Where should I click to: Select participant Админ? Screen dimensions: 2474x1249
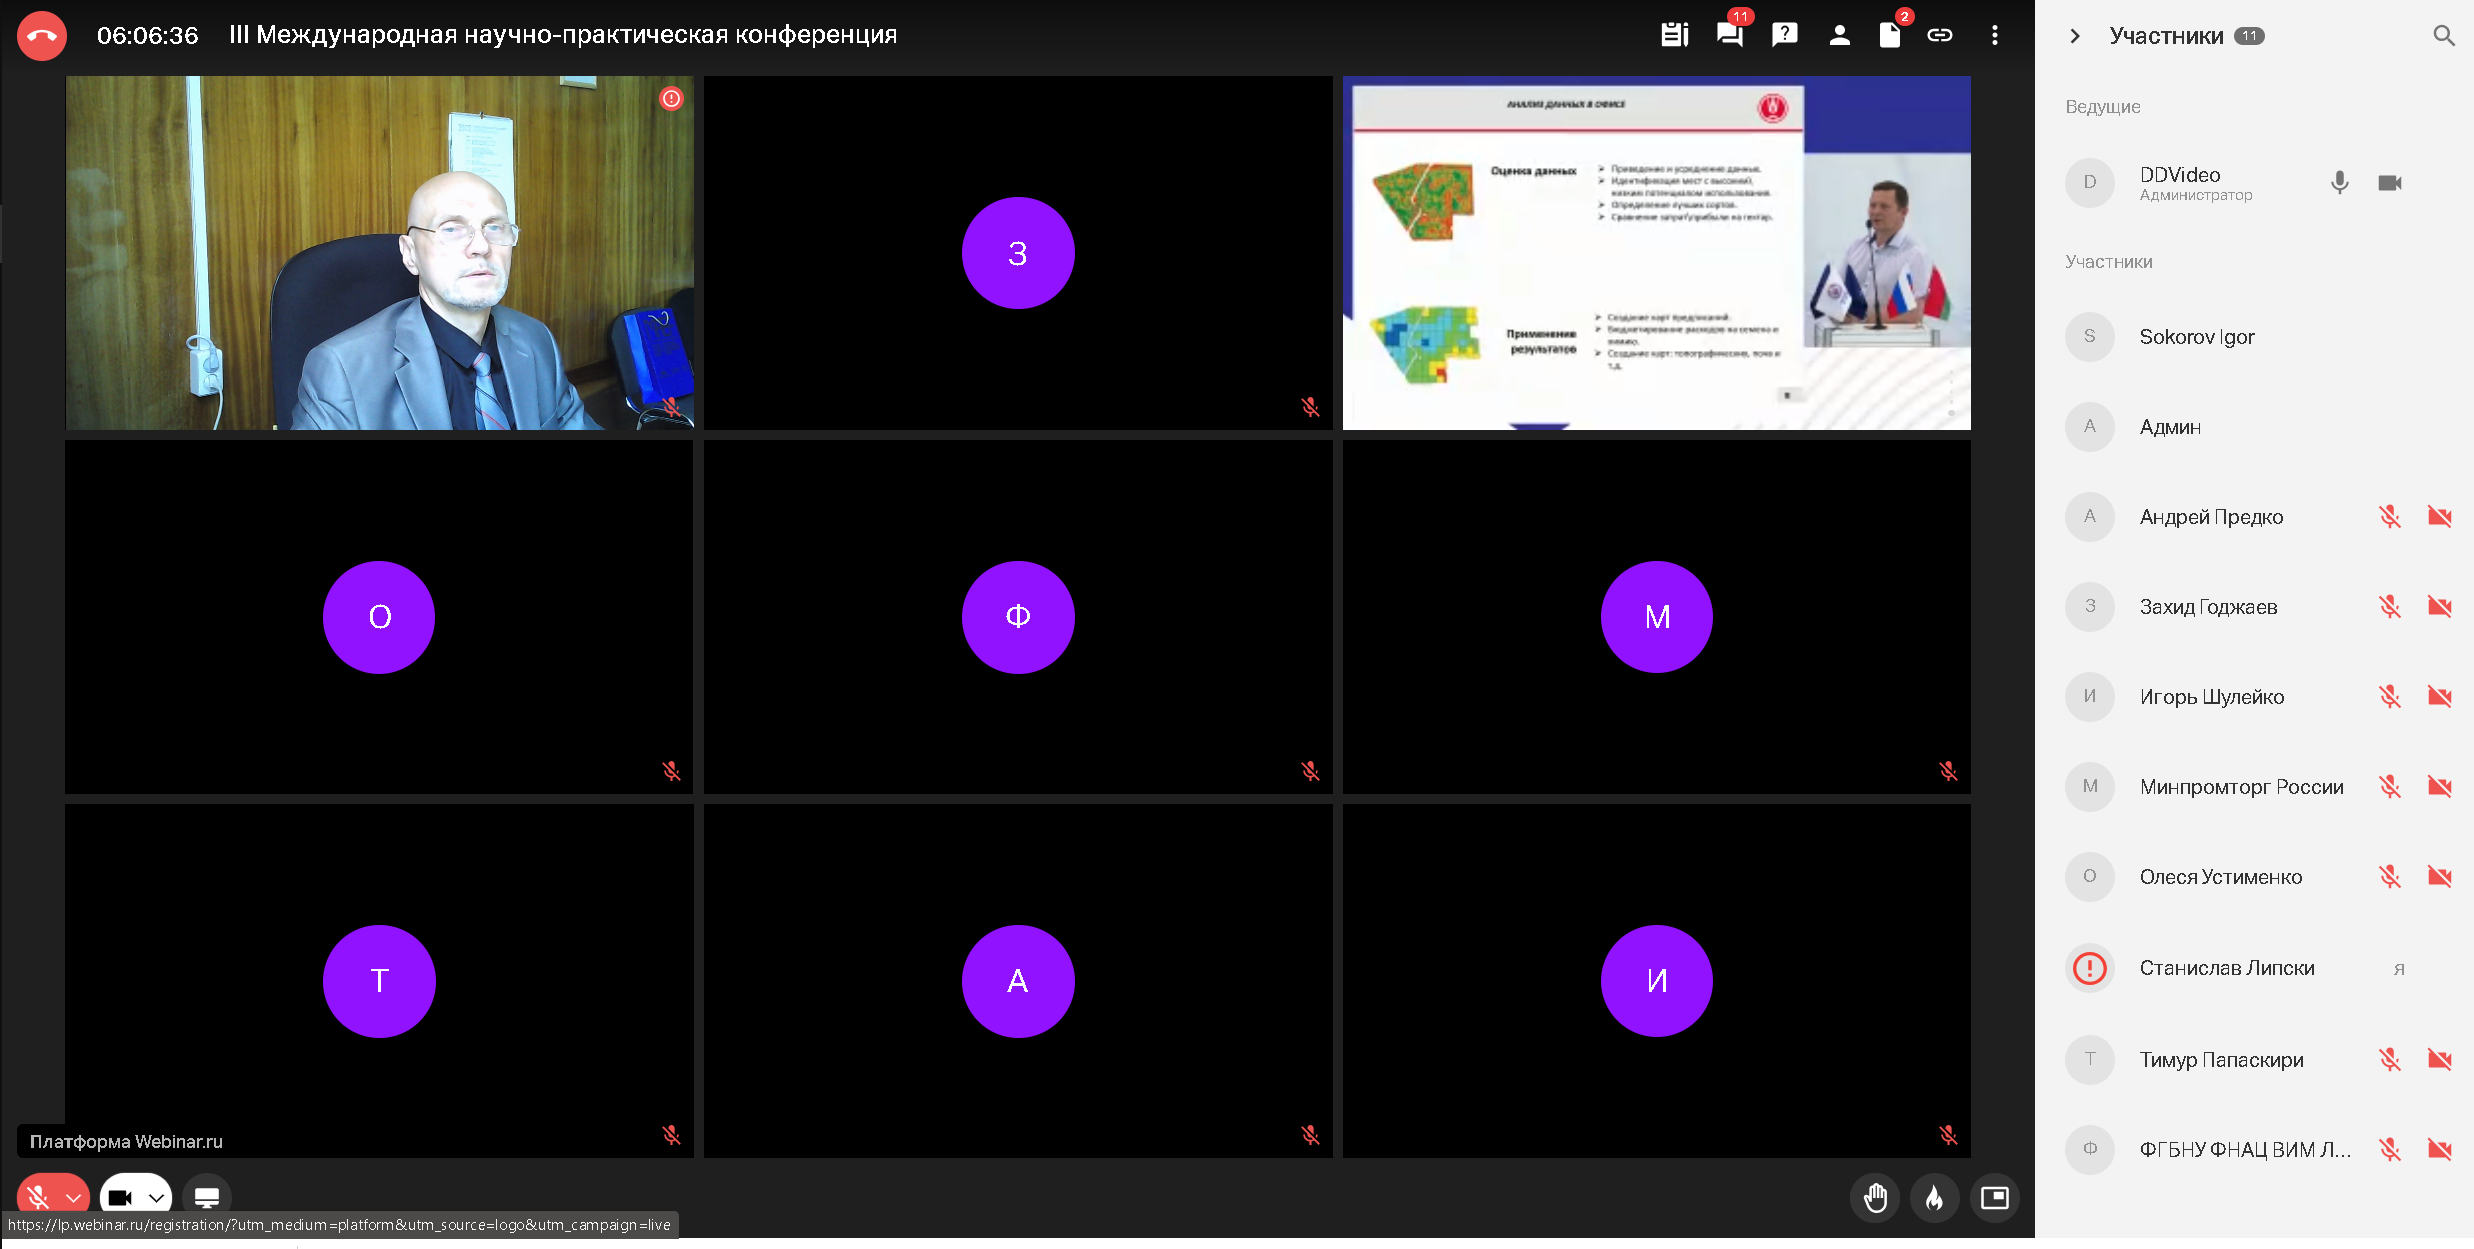point(2255,427)
